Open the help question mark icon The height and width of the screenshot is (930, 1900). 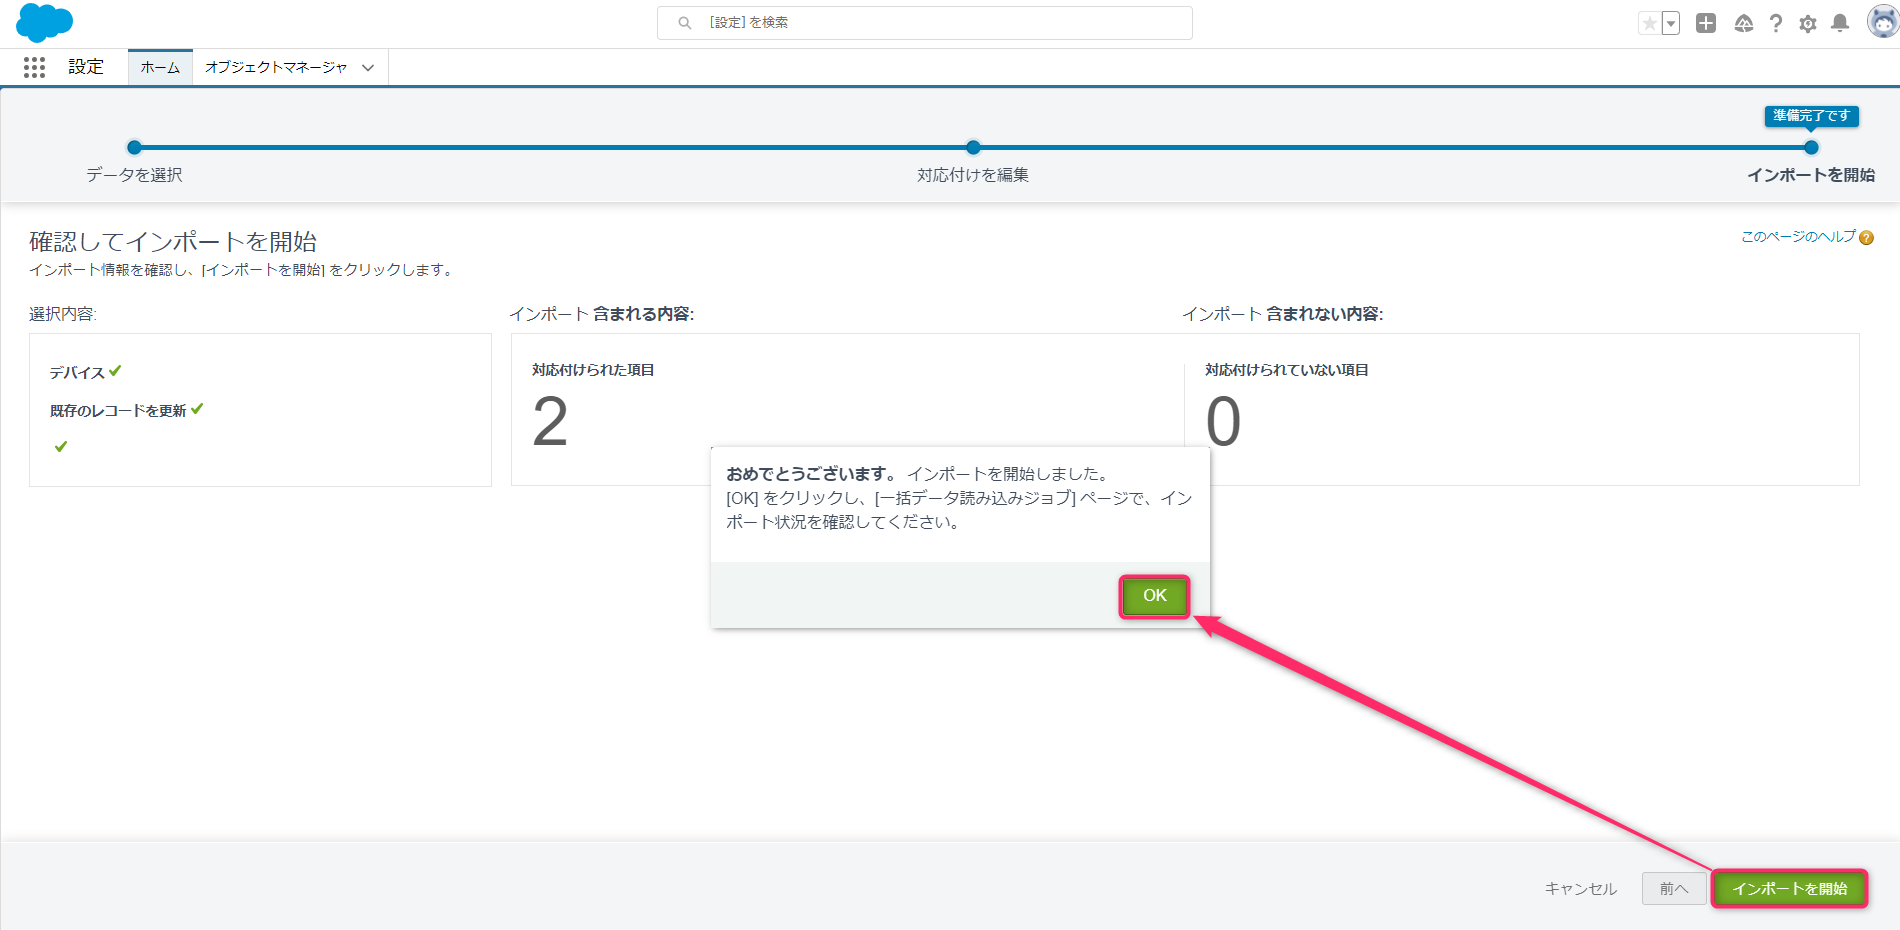(1776, 23)
